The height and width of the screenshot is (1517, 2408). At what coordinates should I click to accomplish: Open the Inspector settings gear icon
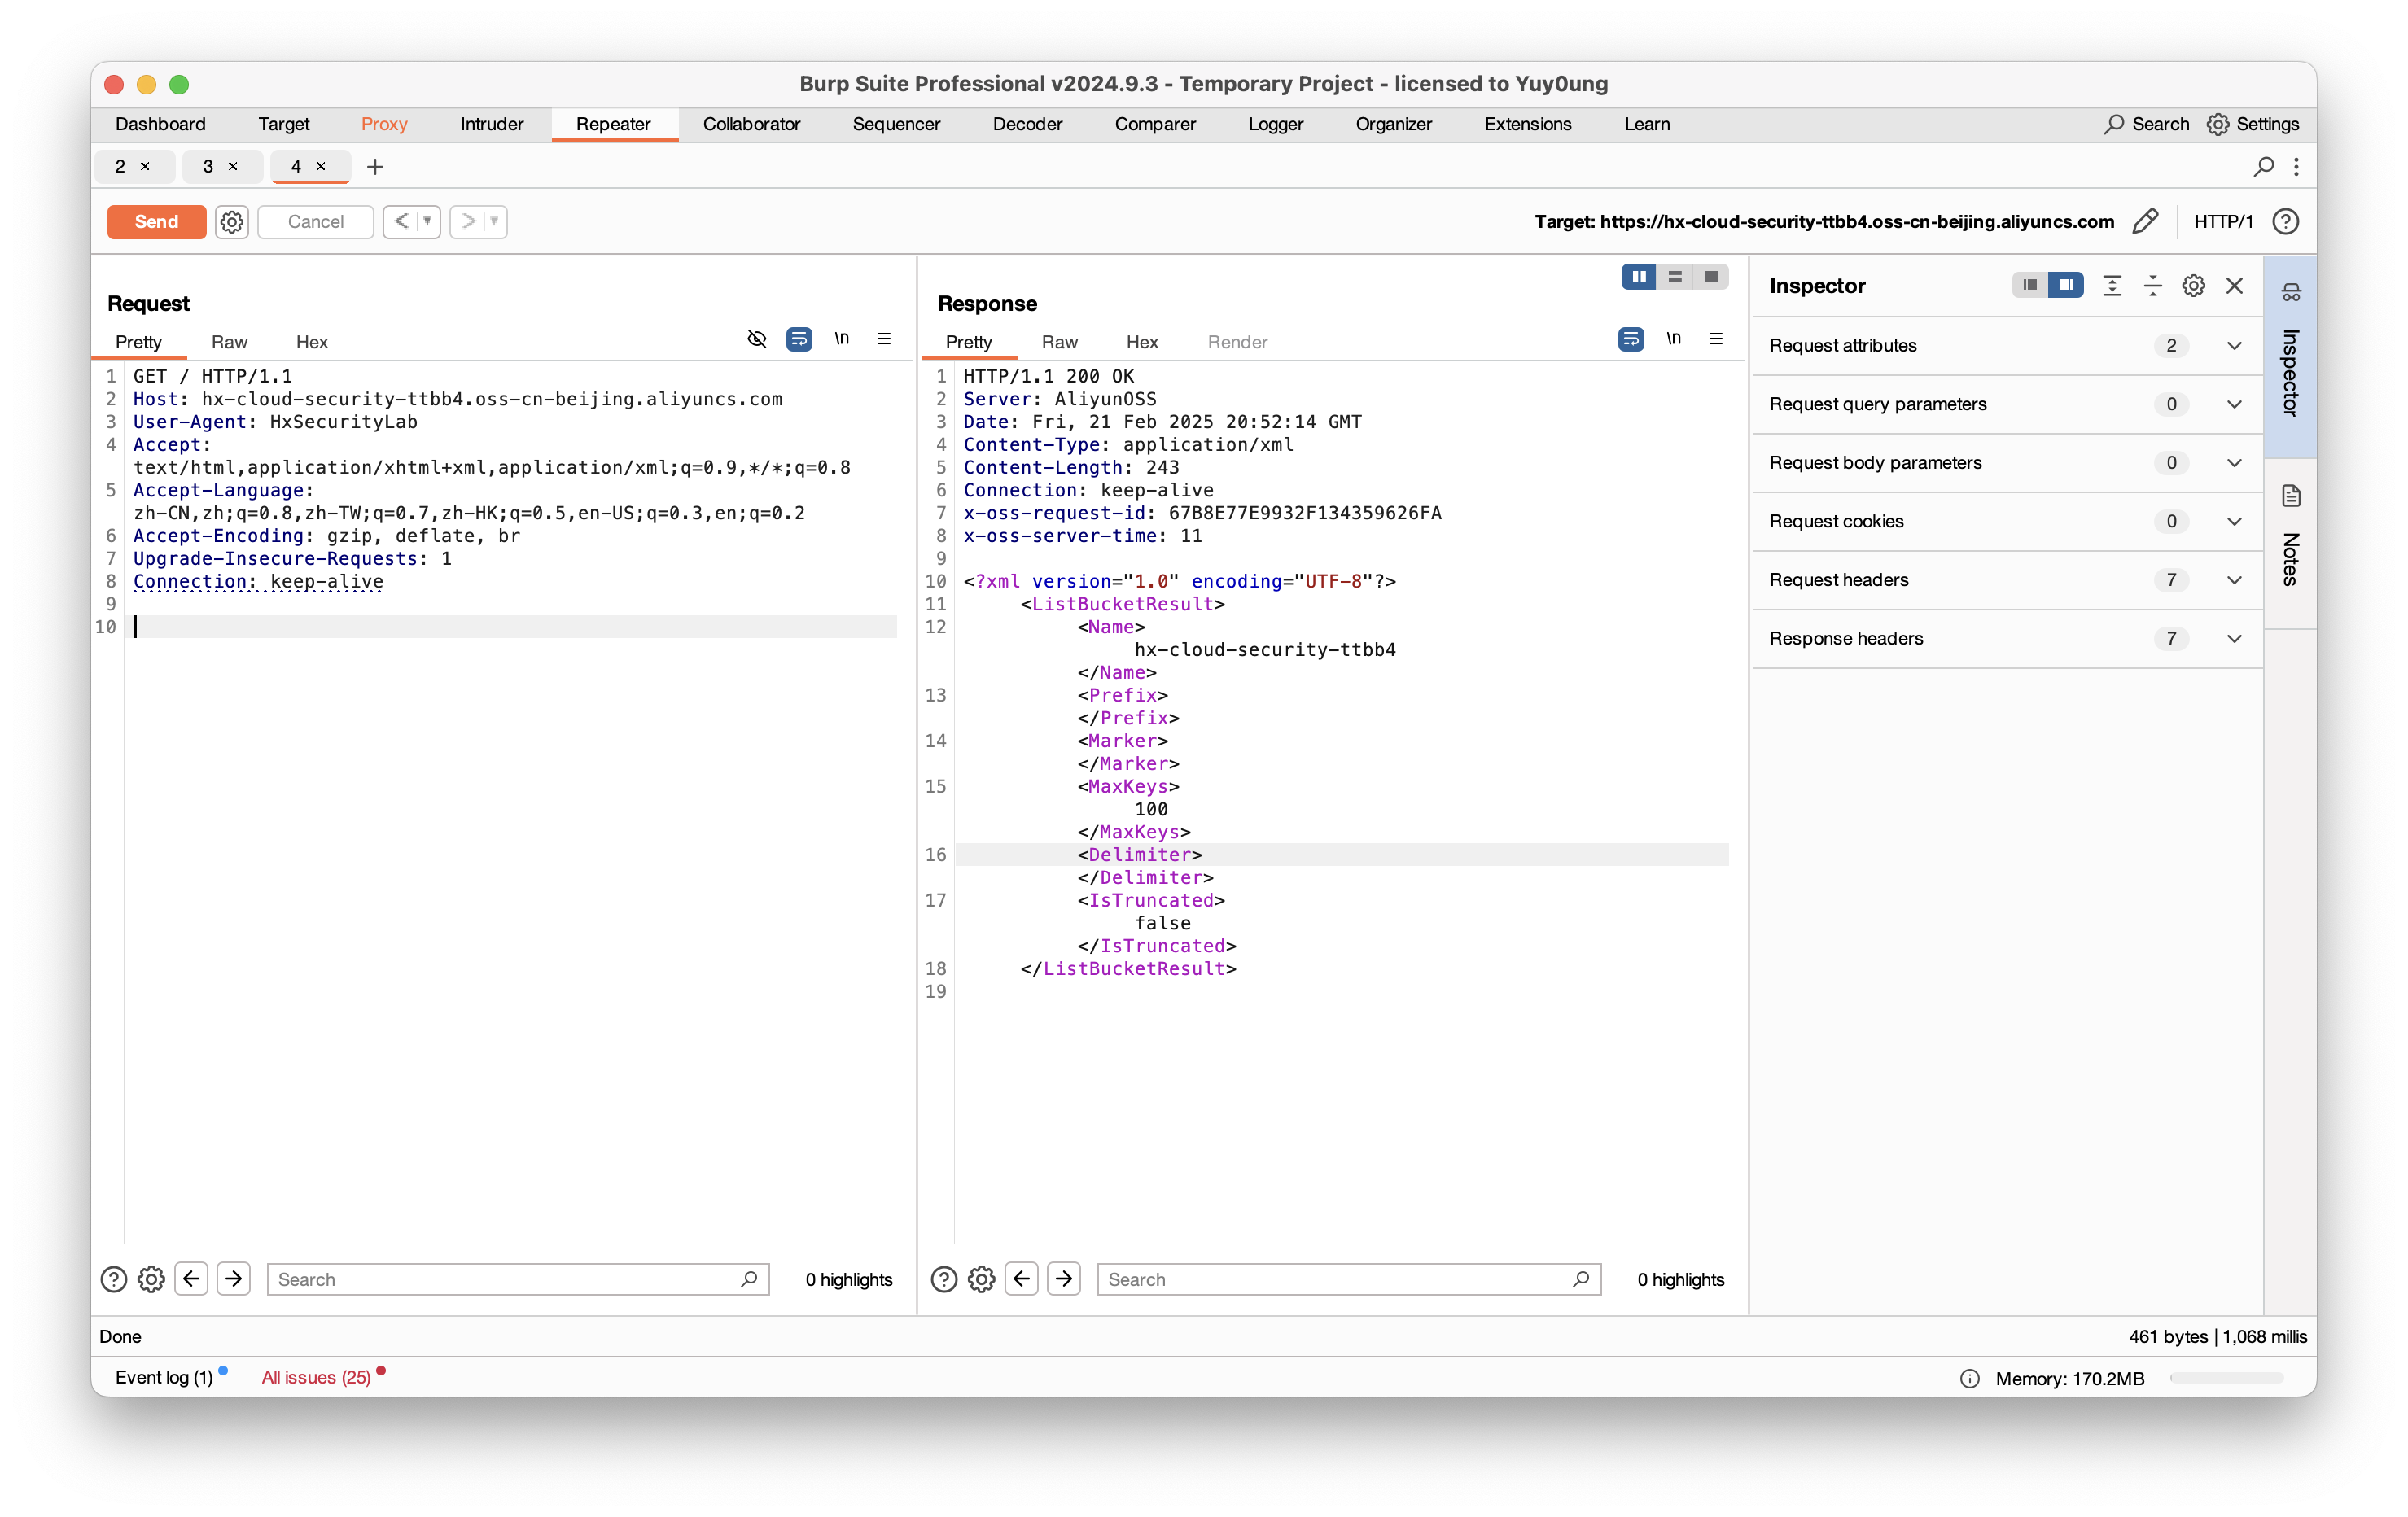2193,286
